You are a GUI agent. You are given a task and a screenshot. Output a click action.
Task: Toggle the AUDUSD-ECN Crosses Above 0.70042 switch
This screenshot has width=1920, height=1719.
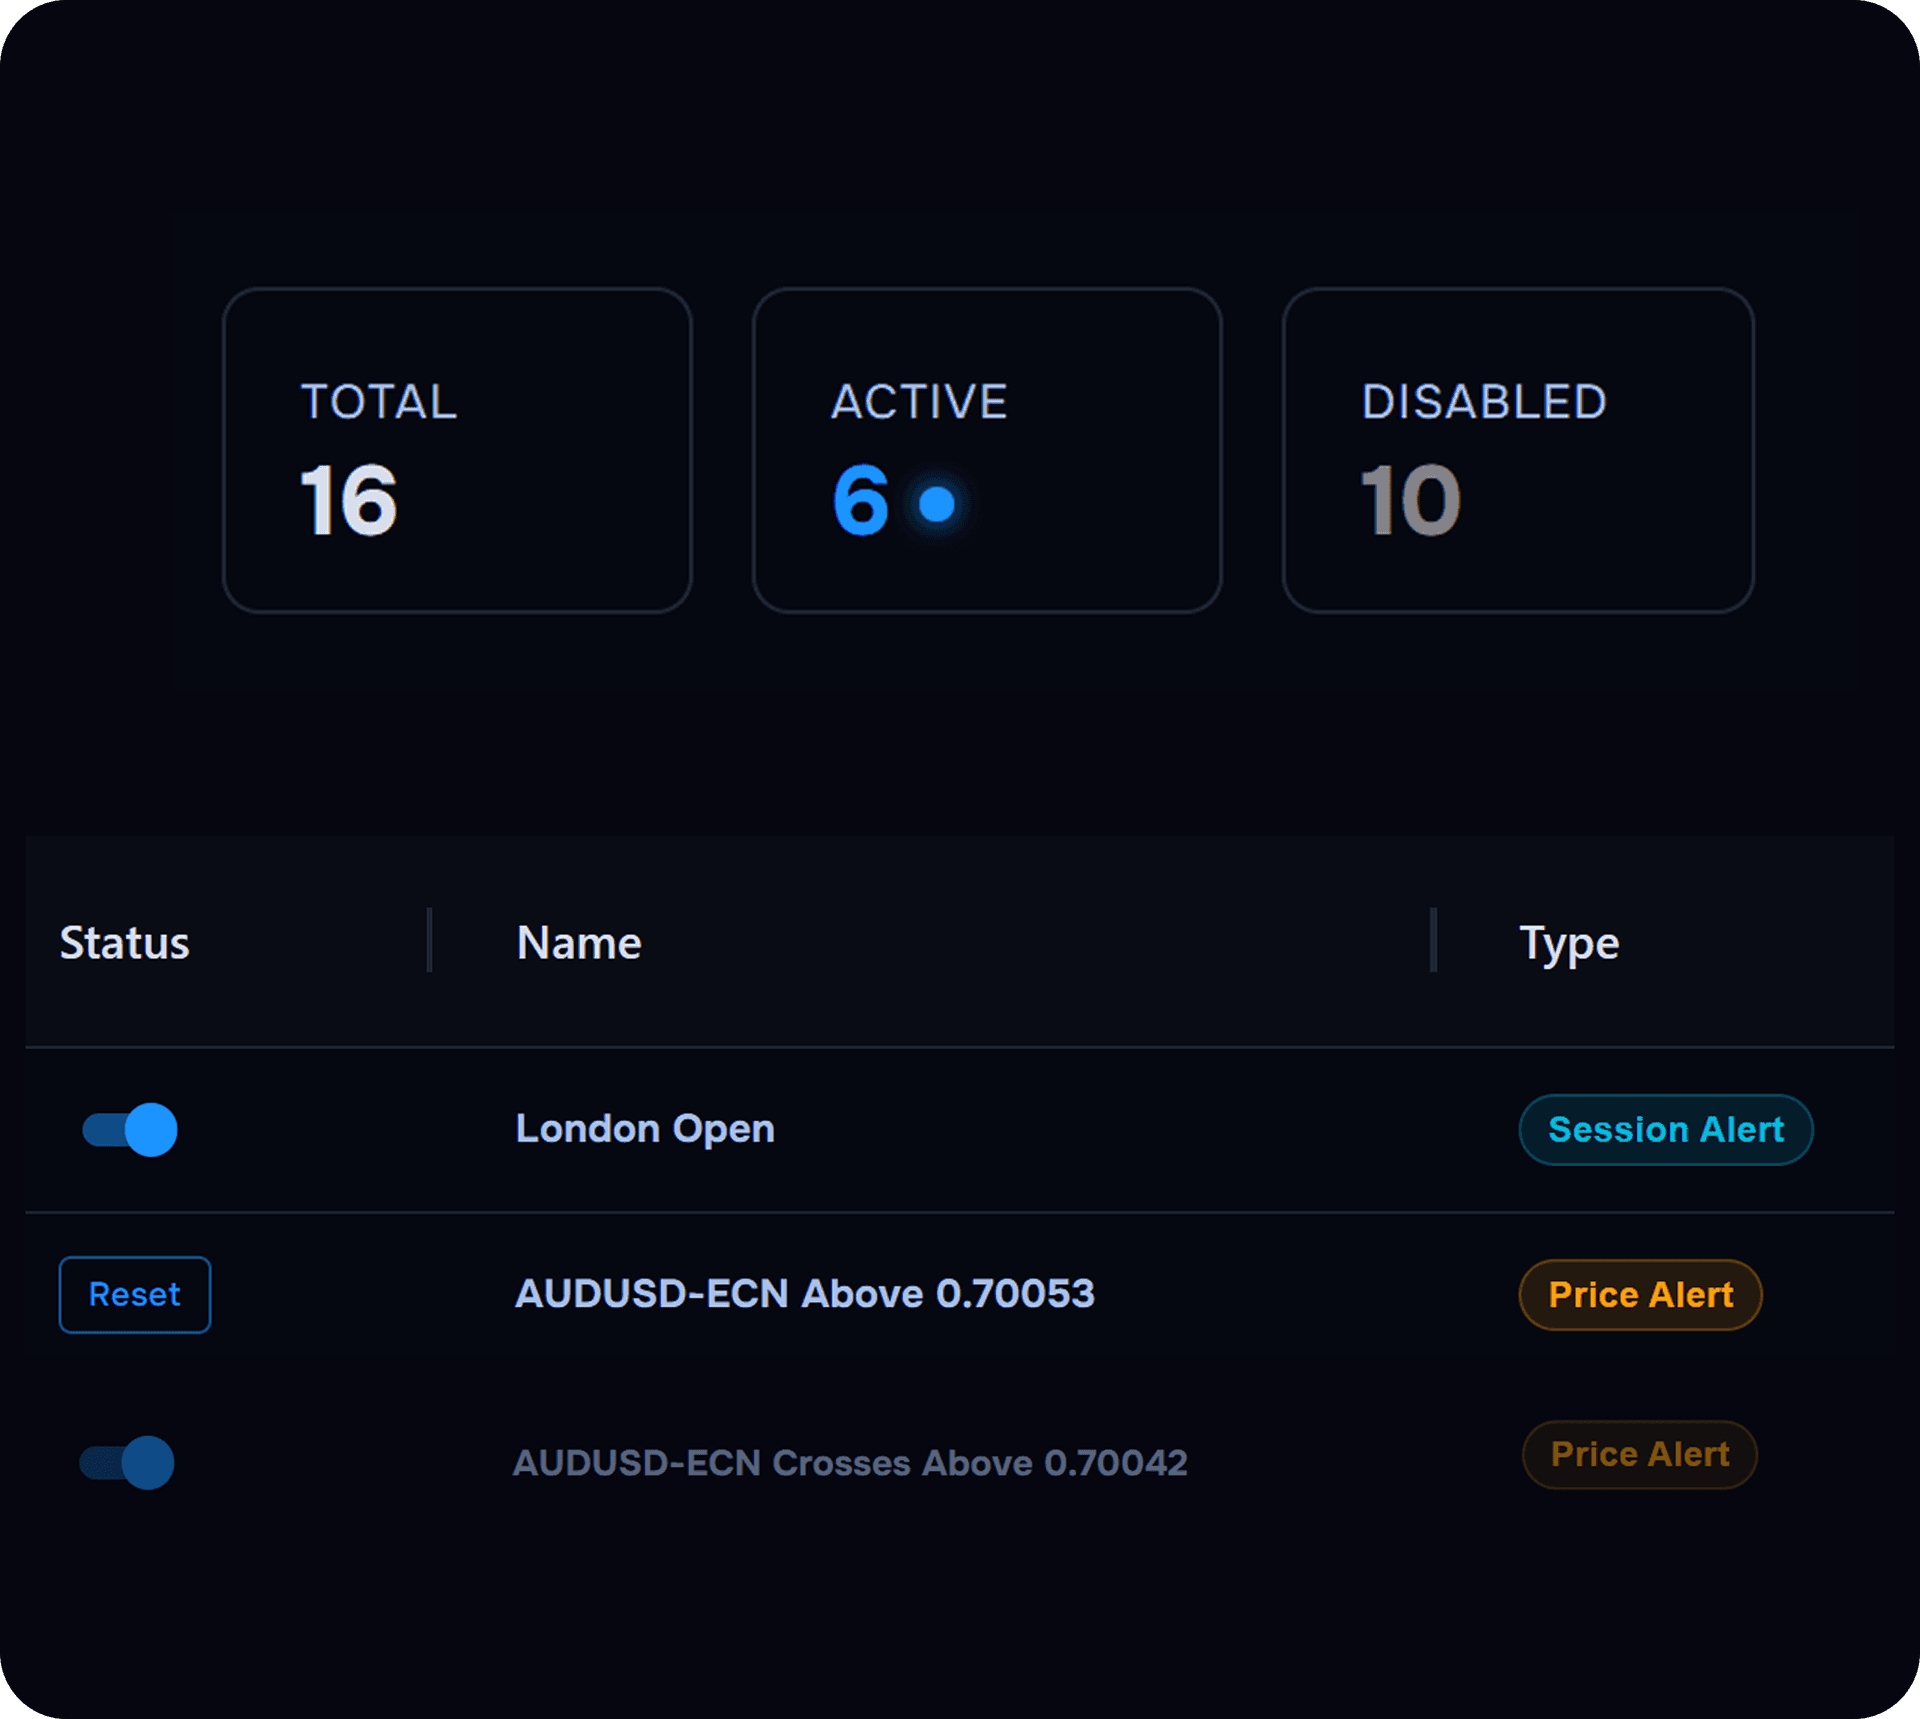tap(127, 1463)
